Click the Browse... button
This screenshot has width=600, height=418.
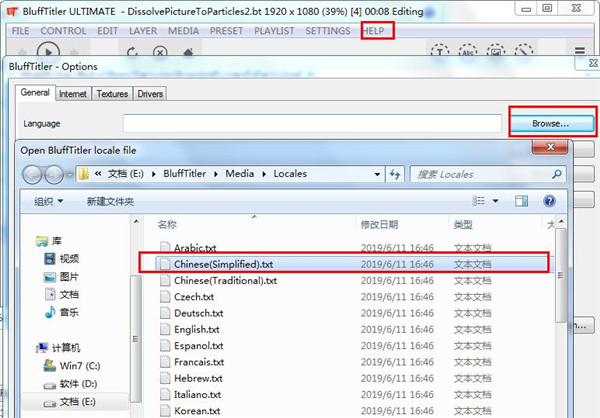pyautogui.click(x=551, y=123)
